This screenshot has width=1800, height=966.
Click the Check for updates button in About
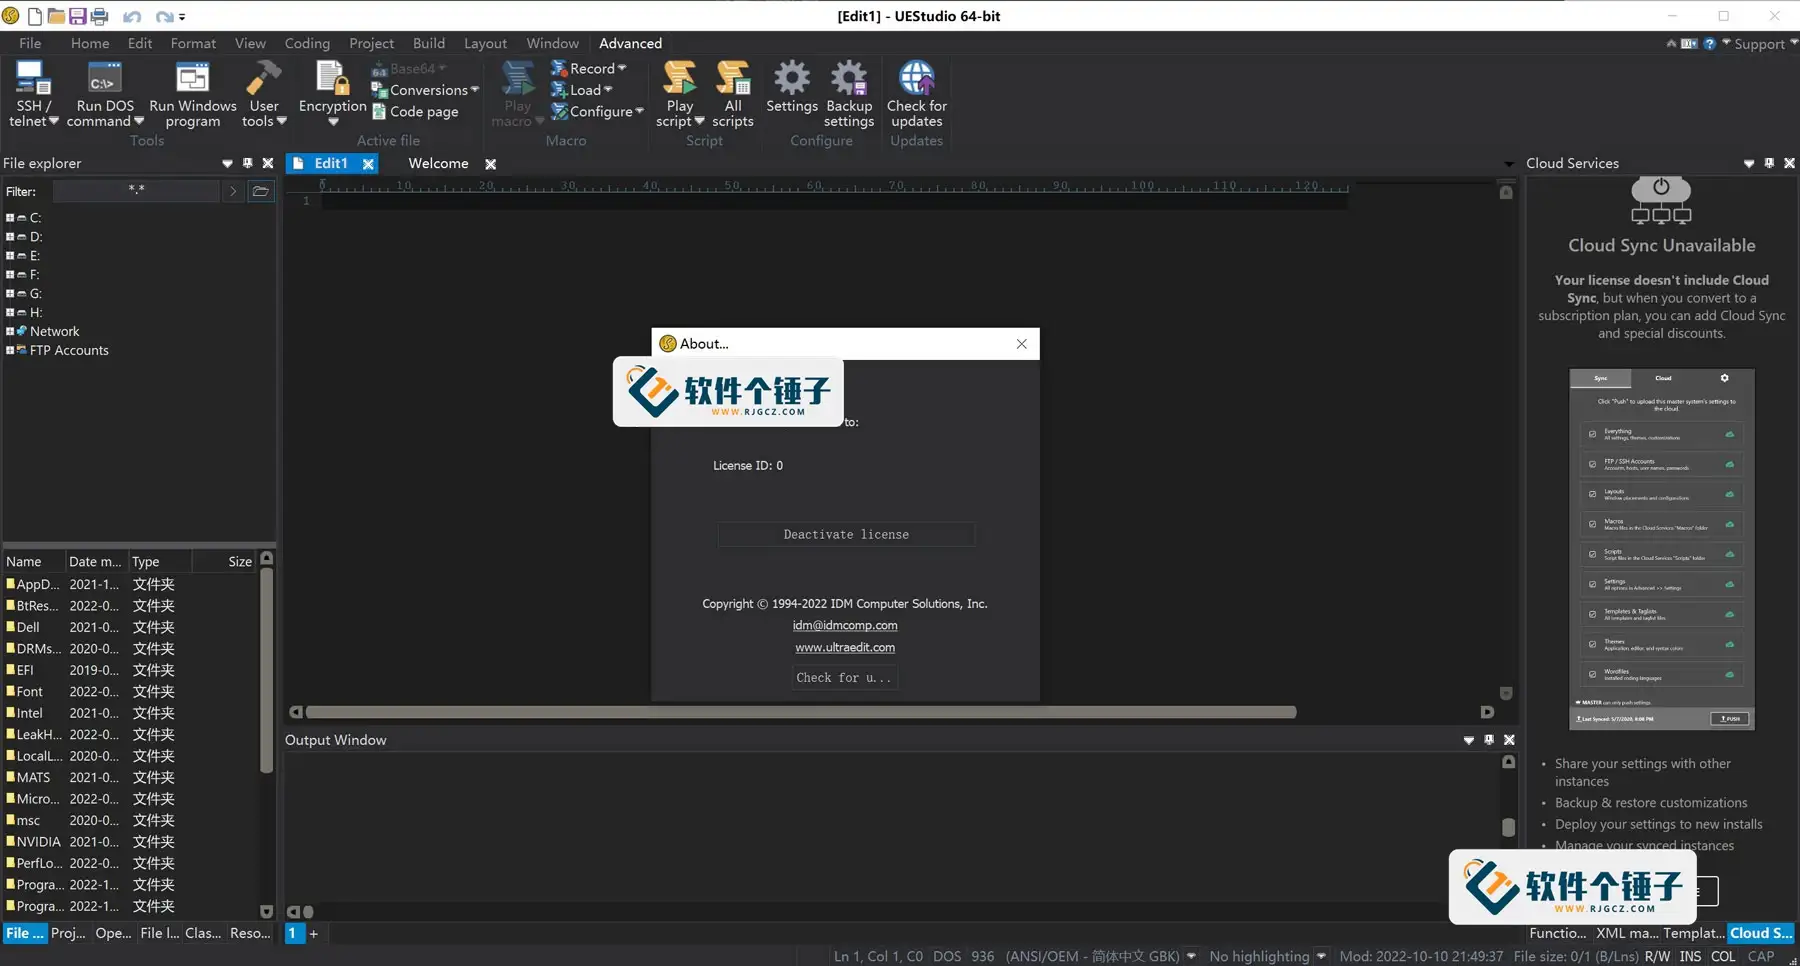844,678
